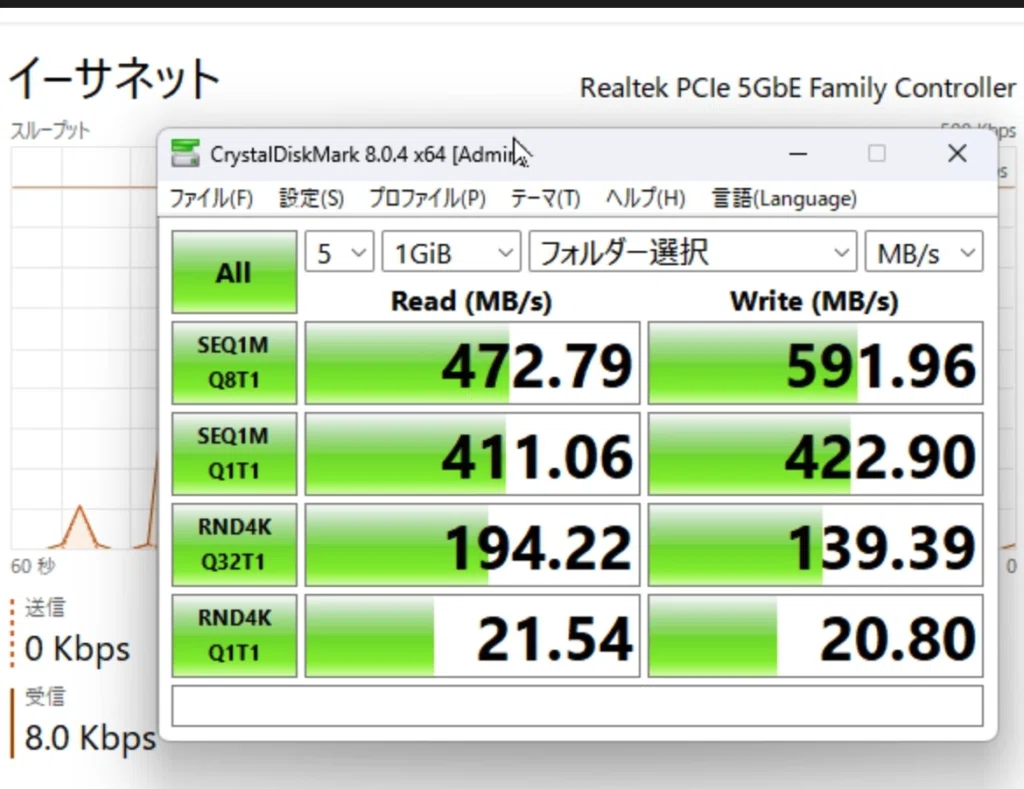Open the プロファイル(P) menu

tap(427, 198)
